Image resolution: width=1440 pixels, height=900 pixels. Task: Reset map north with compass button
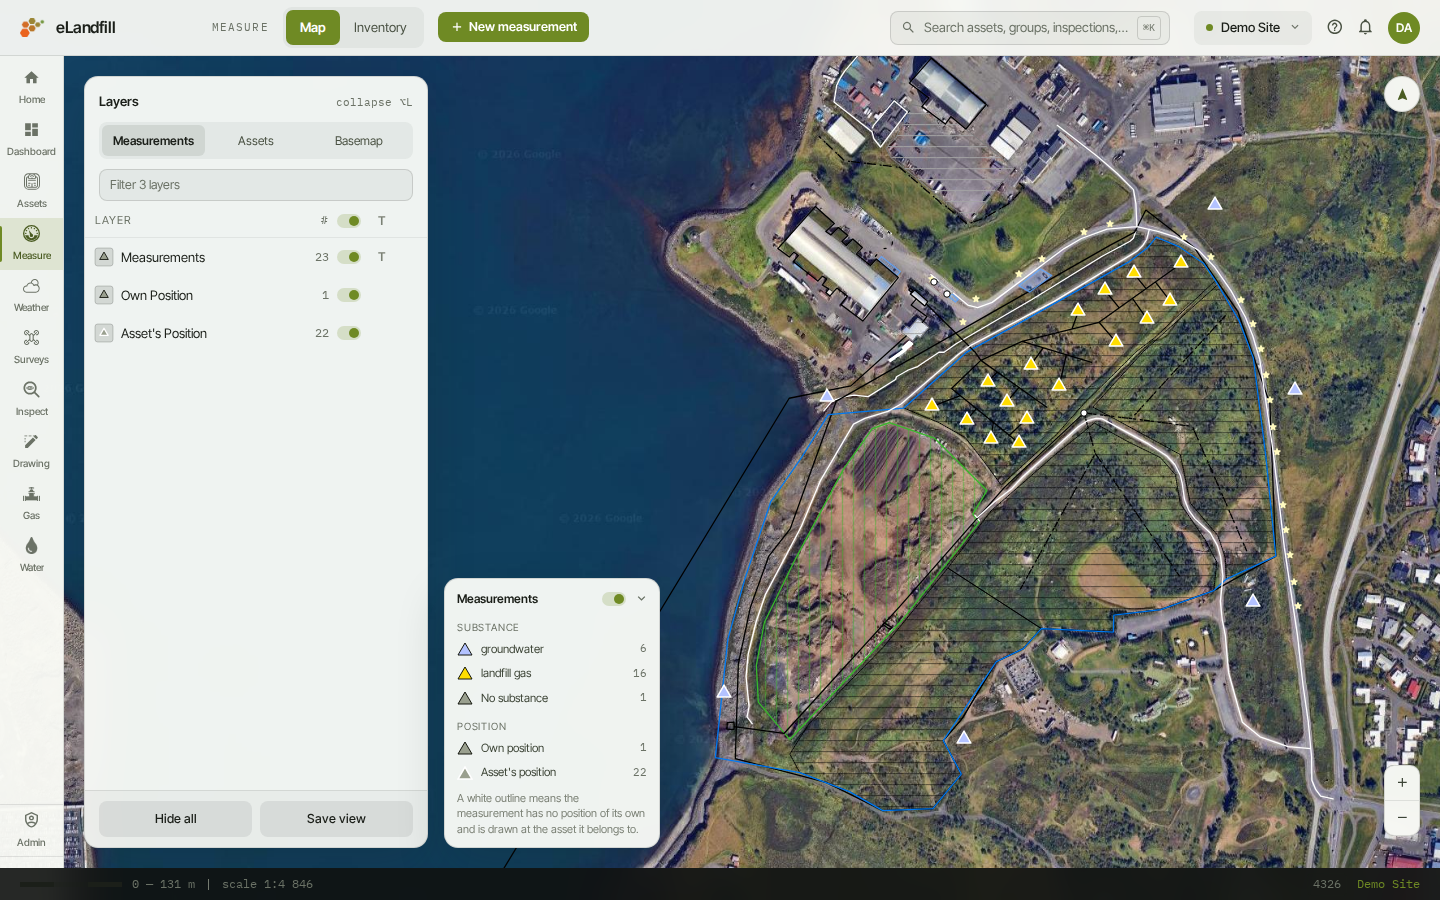point(1402,95)
